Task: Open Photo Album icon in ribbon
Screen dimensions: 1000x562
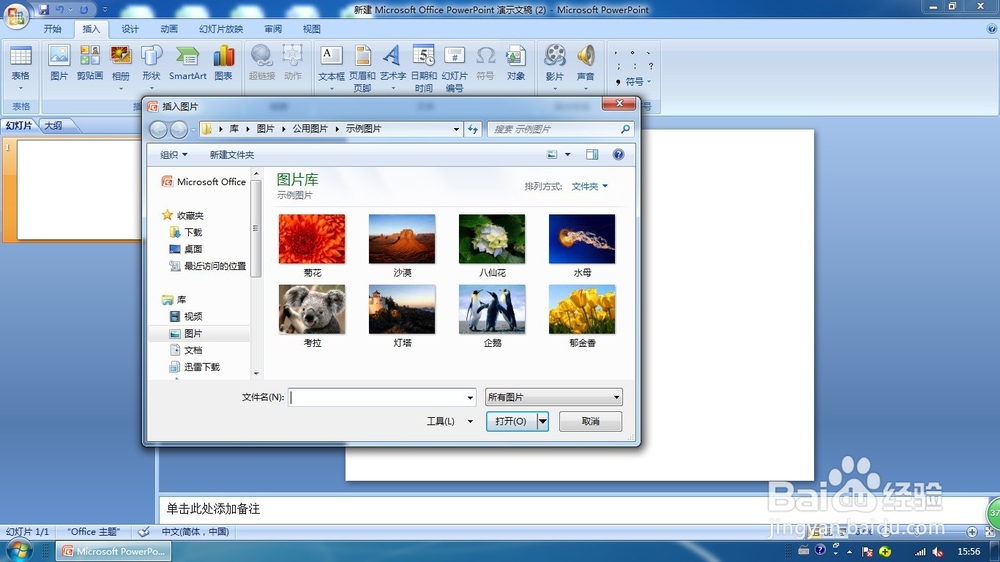Action: click(121, 63)
